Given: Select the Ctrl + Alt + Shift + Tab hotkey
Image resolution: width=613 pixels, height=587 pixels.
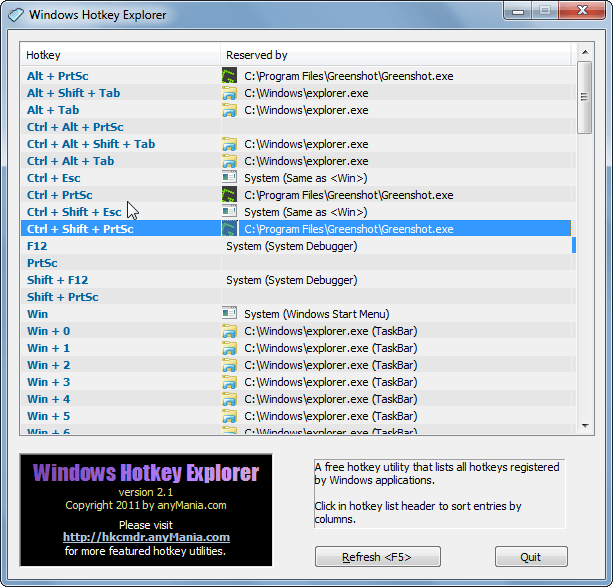Looking at the screenshot, I should point(91,144).
